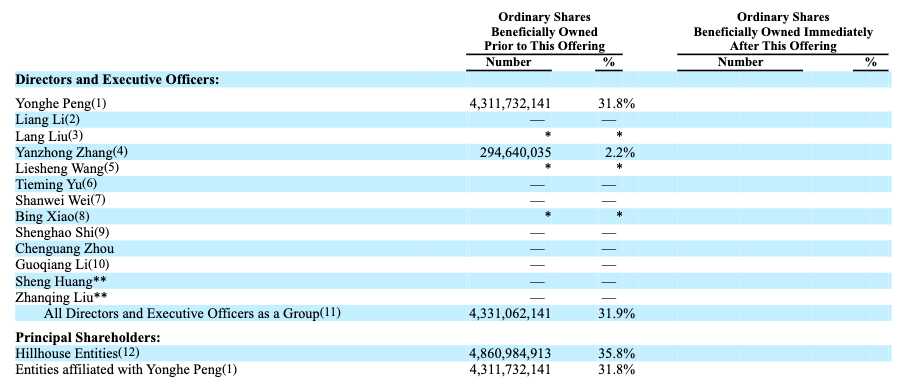Select Bing Xiao(8) row label
908x385 pixels.
(53, 217)
